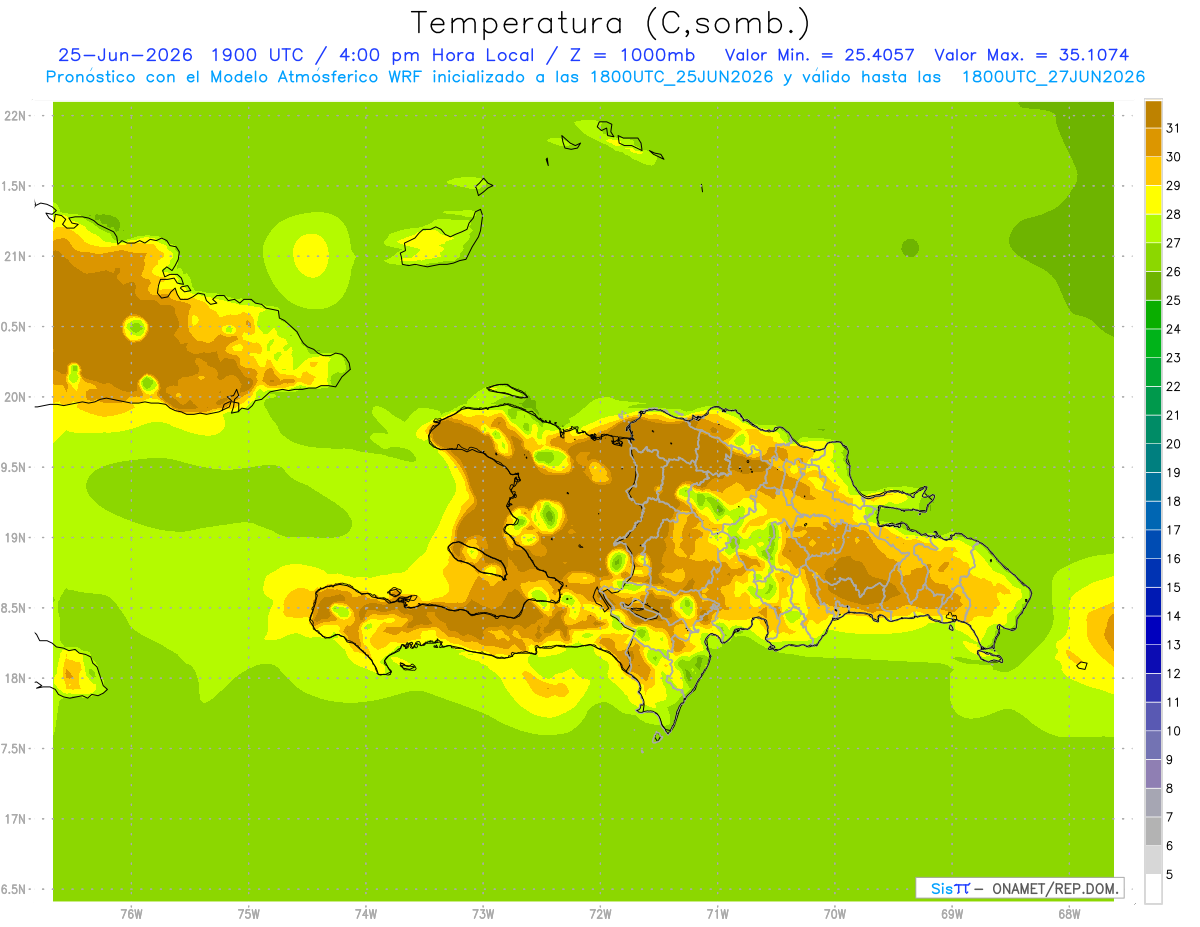Click the legend swatch between 26 and 27
1200x927 pixels.
1153,257
